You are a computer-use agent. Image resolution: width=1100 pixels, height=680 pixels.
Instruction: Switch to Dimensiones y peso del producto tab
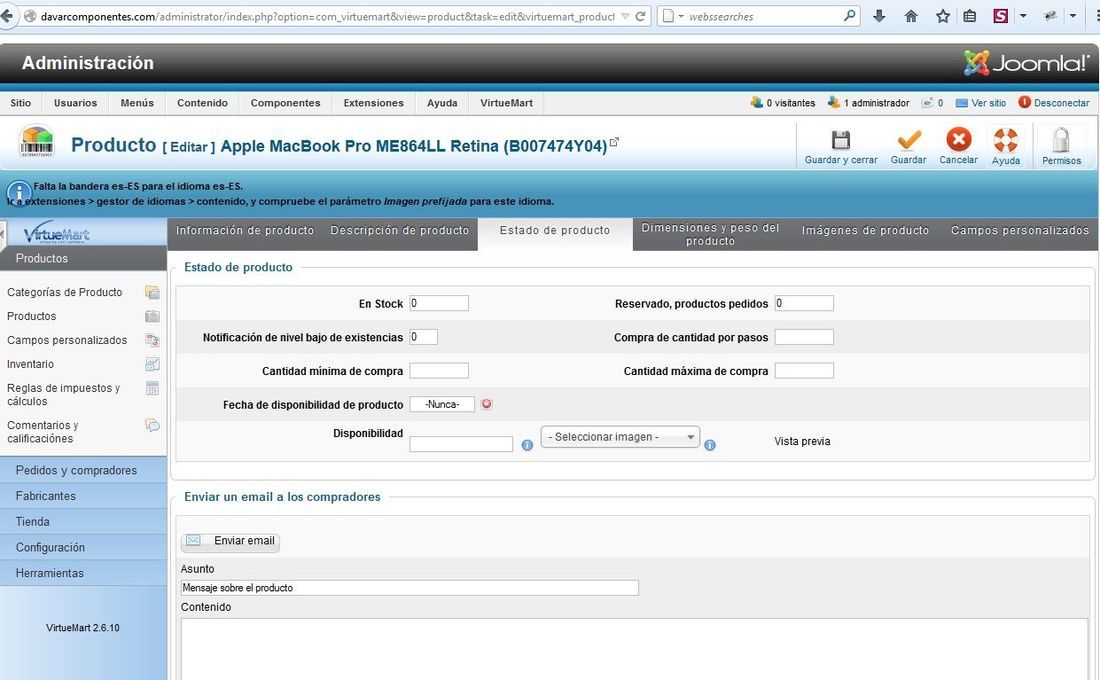click(710, 234)
